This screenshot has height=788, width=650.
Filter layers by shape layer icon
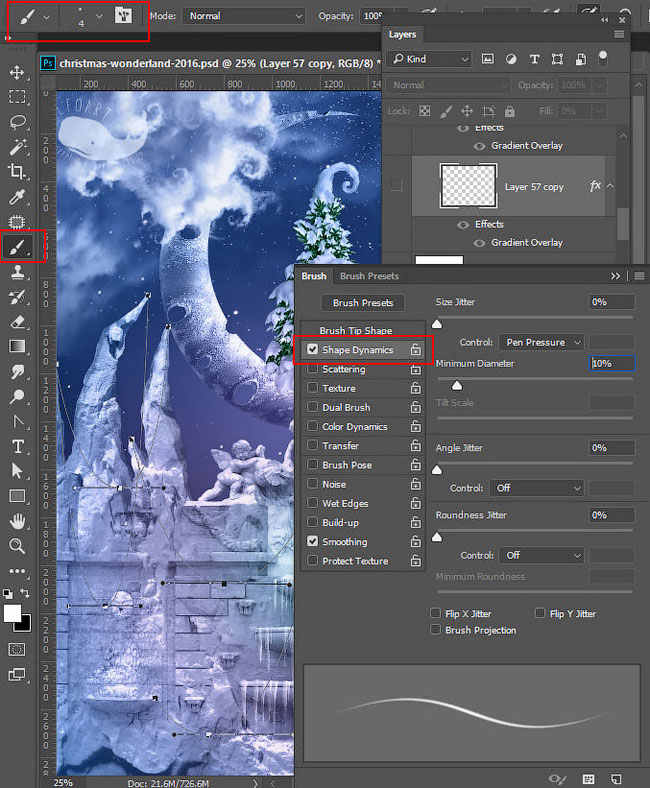click(x=558, y=59)
